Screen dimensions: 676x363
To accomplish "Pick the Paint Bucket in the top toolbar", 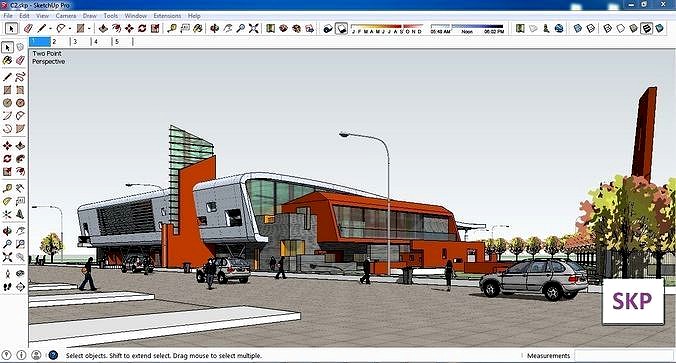I will click(x=198, y=28).
